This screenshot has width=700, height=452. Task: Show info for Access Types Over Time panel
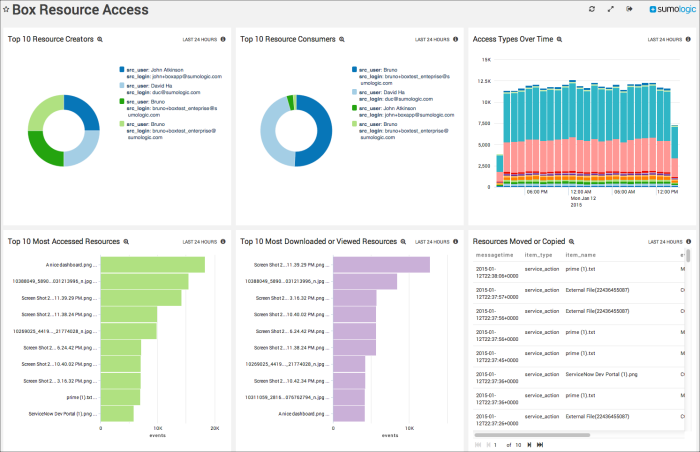(689, 39)
